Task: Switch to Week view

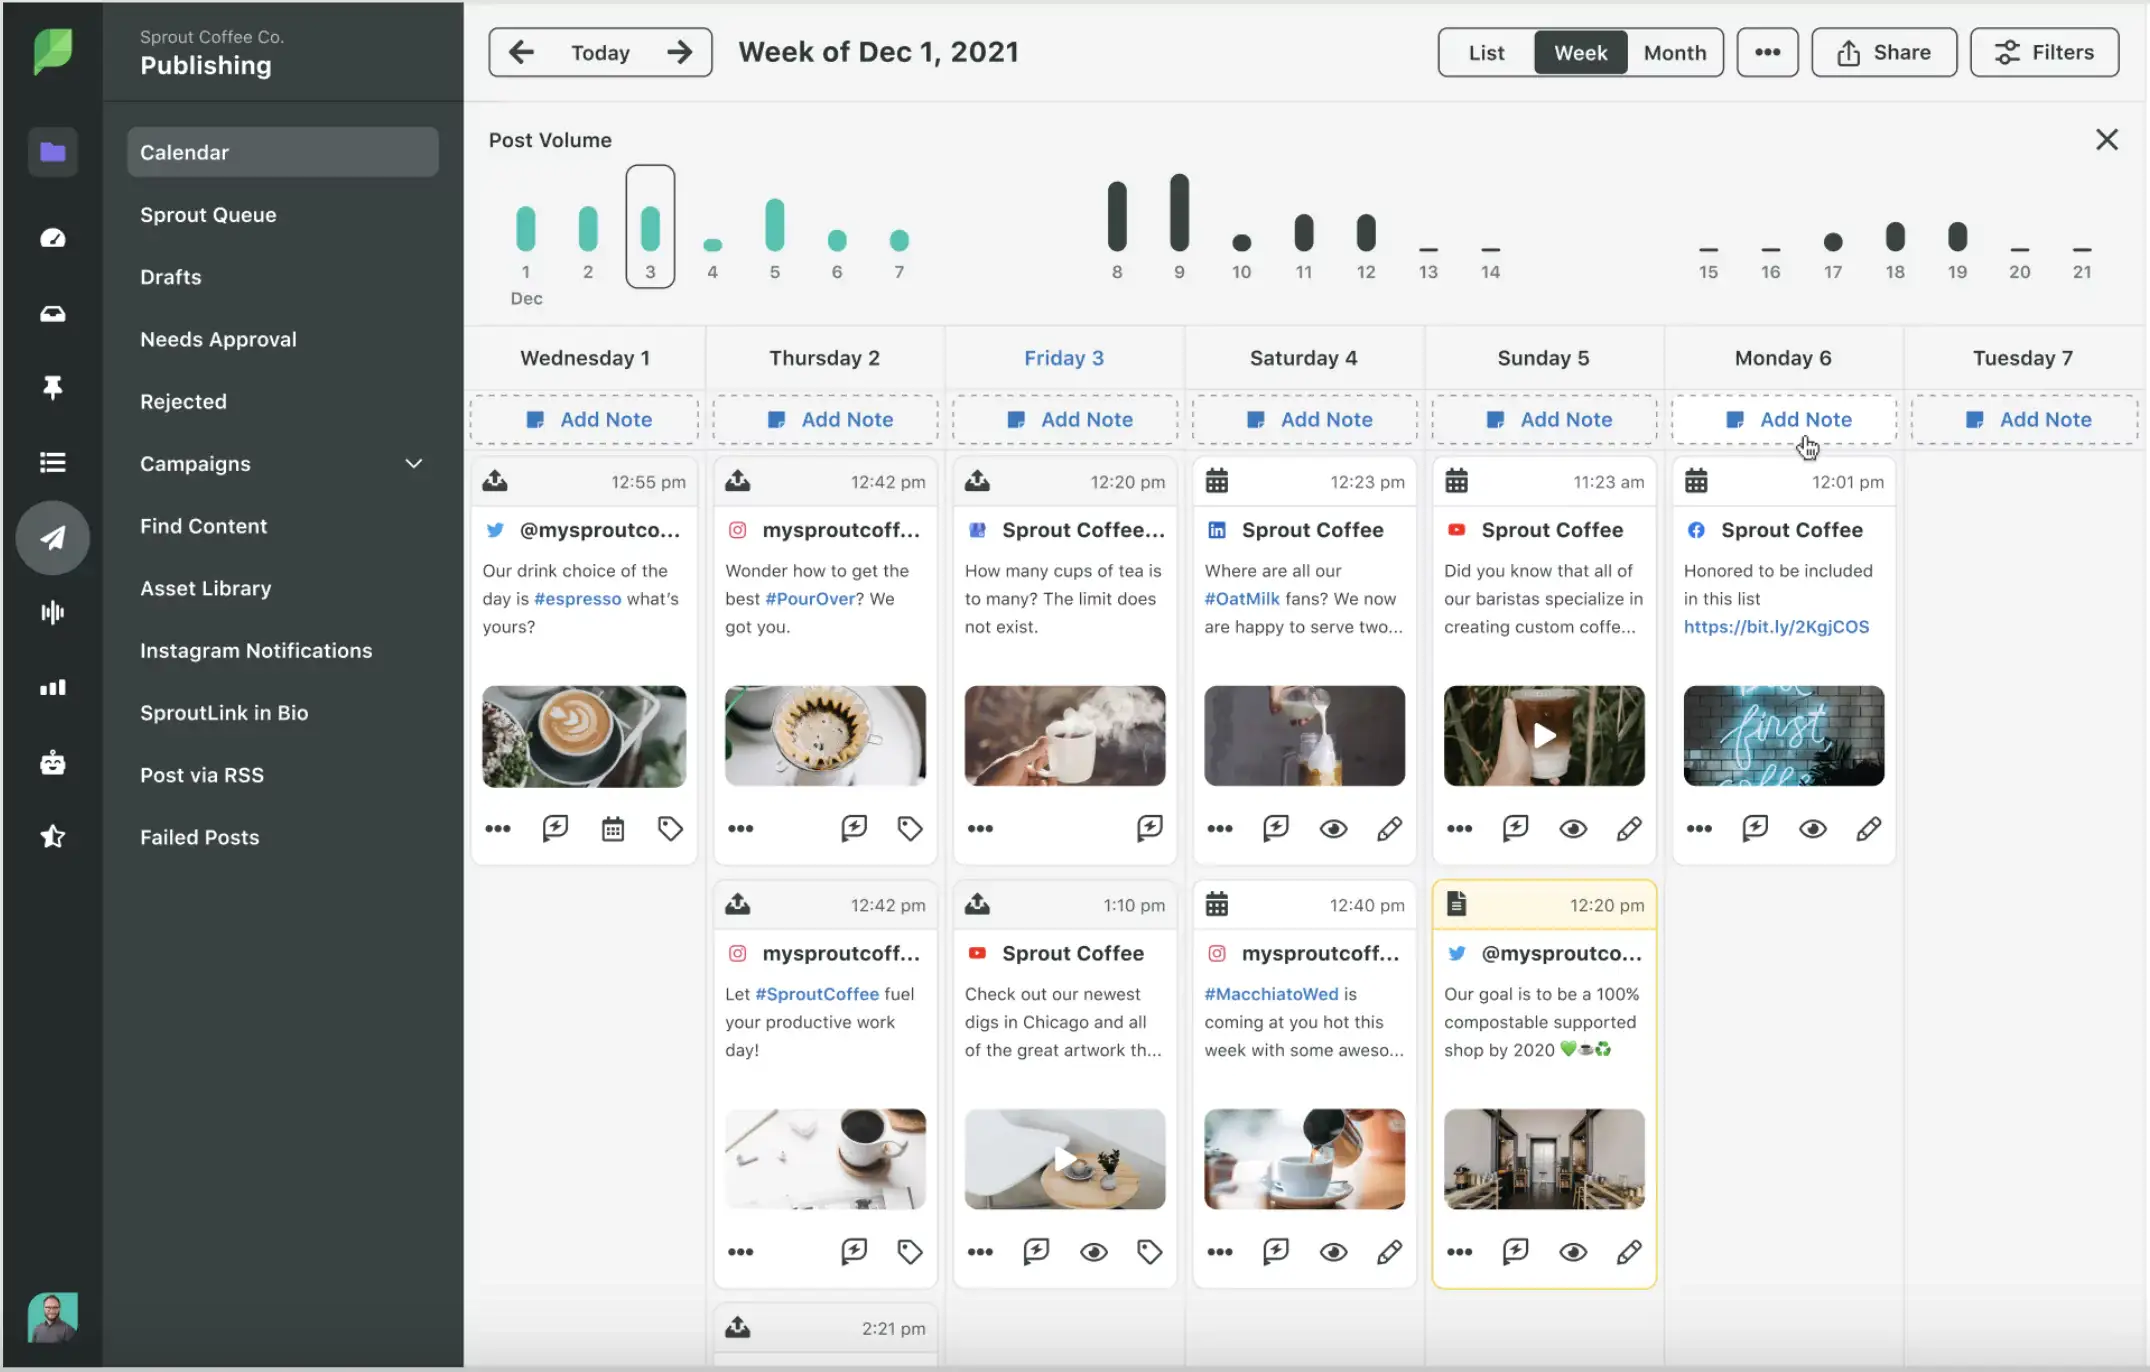Action: click(1580, 52)
